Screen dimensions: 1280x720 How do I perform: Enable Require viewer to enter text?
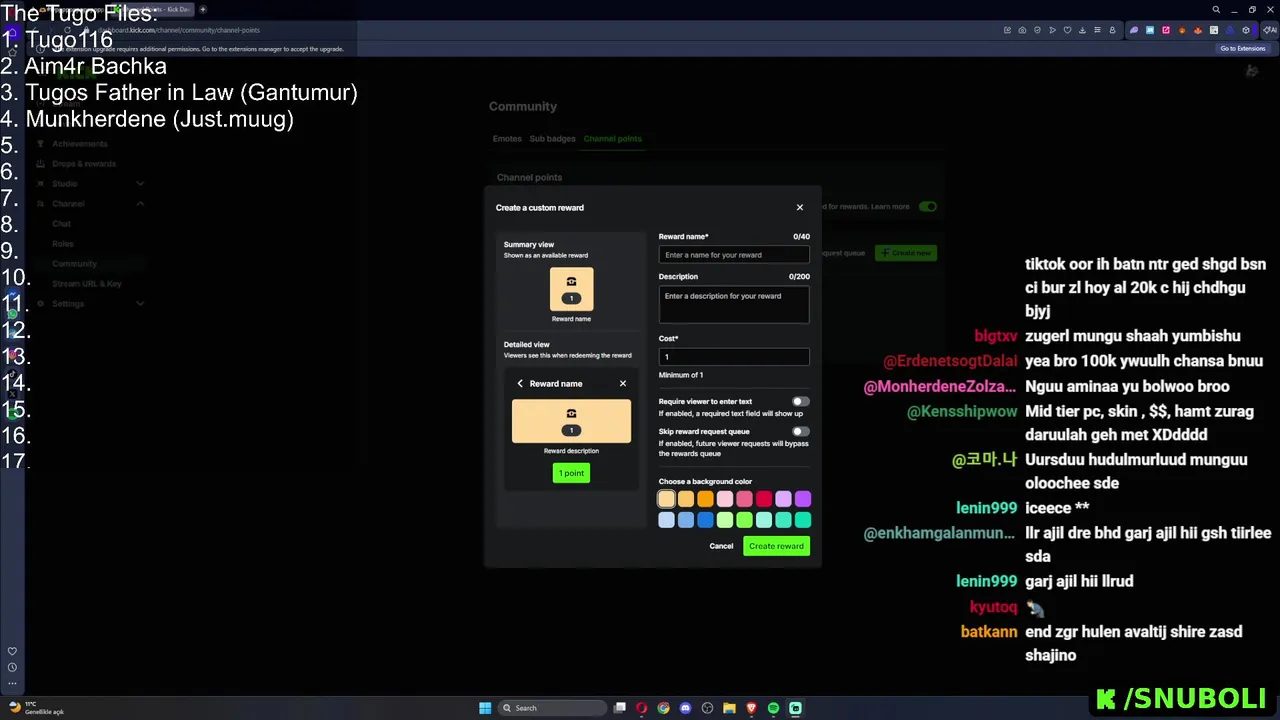click(x=801, y=401)
